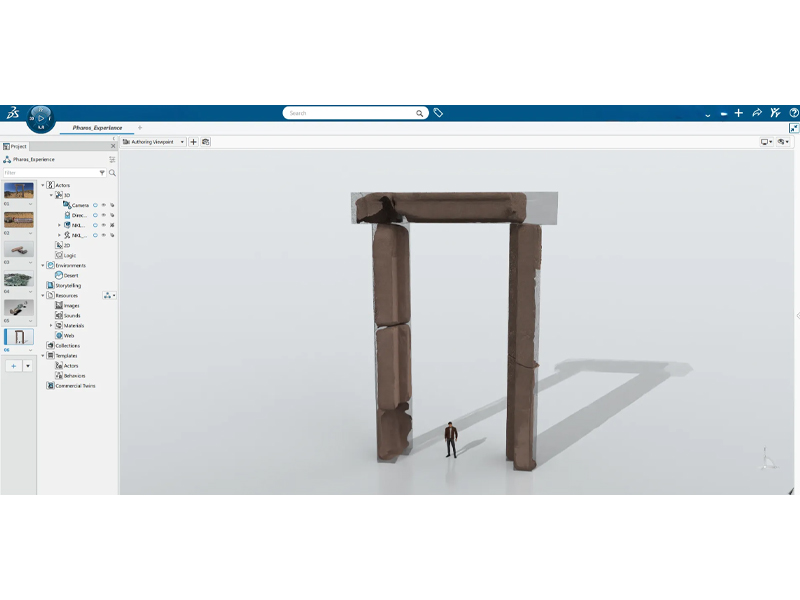The height and width of the screenshot is (600, 800).
Task: Toggle visibility eye for Camera actor
Action: 103,205
